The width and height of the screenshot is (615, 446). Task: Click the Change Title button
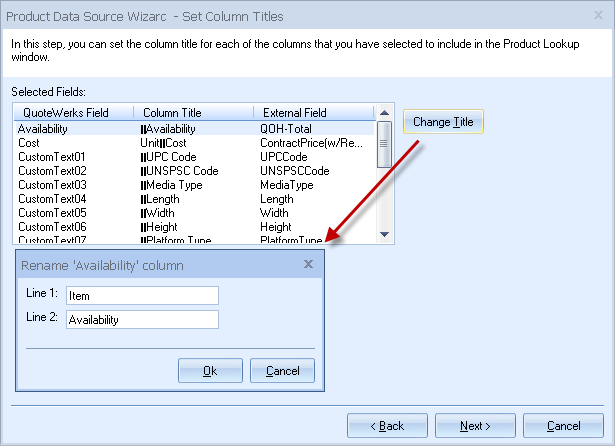(x=443, y=122)
